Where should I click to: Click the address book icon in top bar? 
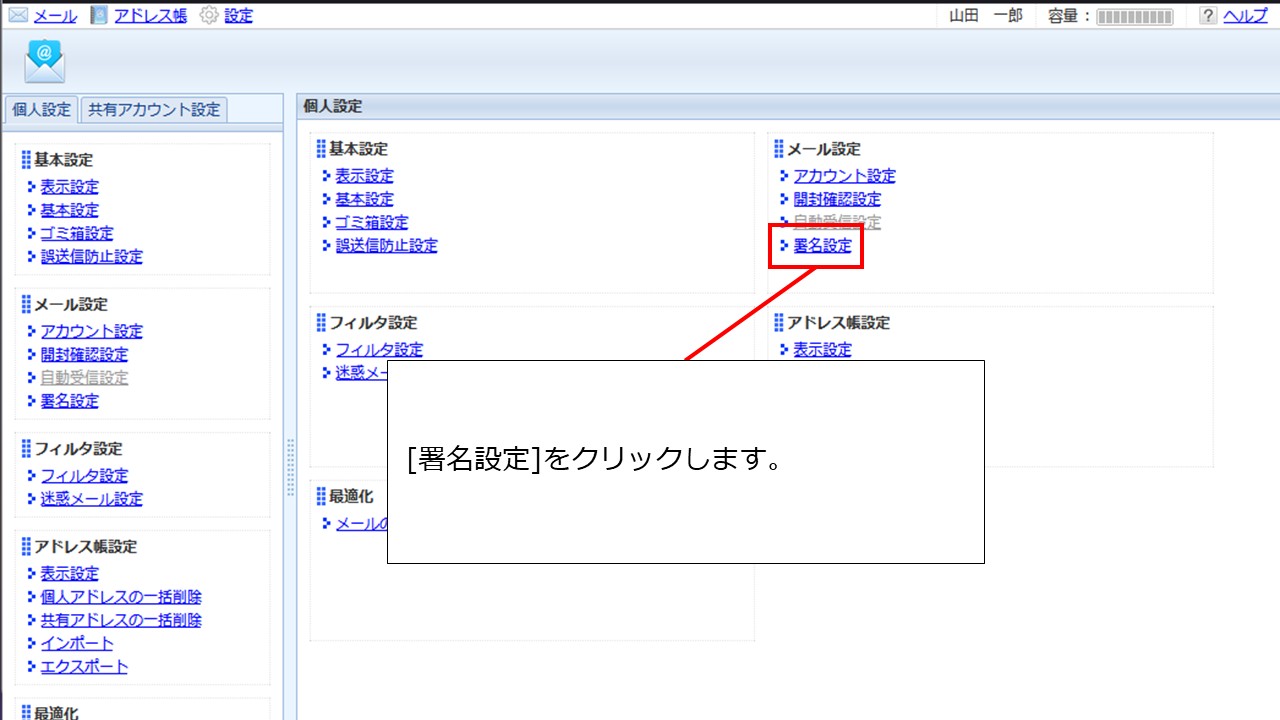click(x=99, y=16)
